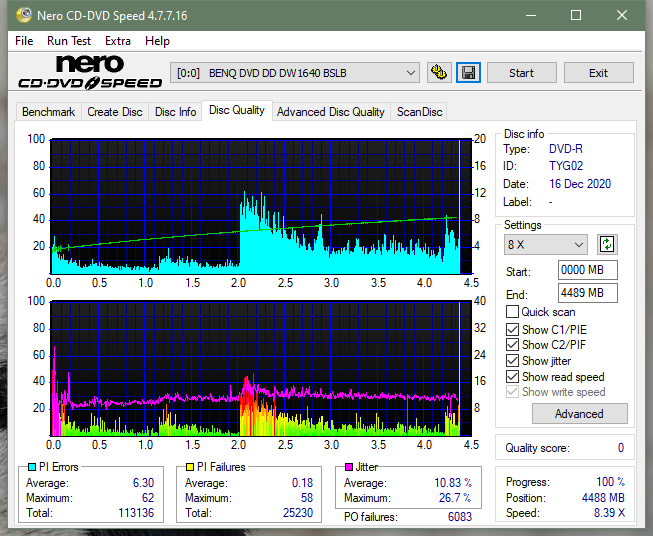Toggle Show read speed checkbox
This screenshot has width=653, height=536.
coord(512,376)
